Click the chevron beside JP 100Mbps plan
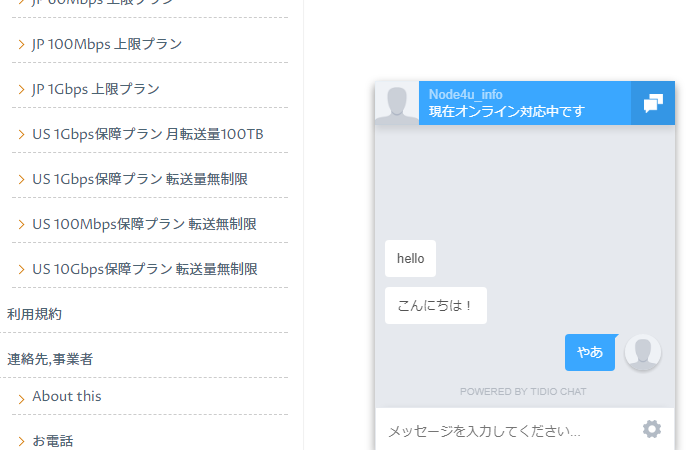Screen dimensions: 687x450 click(x=21, y=44)
